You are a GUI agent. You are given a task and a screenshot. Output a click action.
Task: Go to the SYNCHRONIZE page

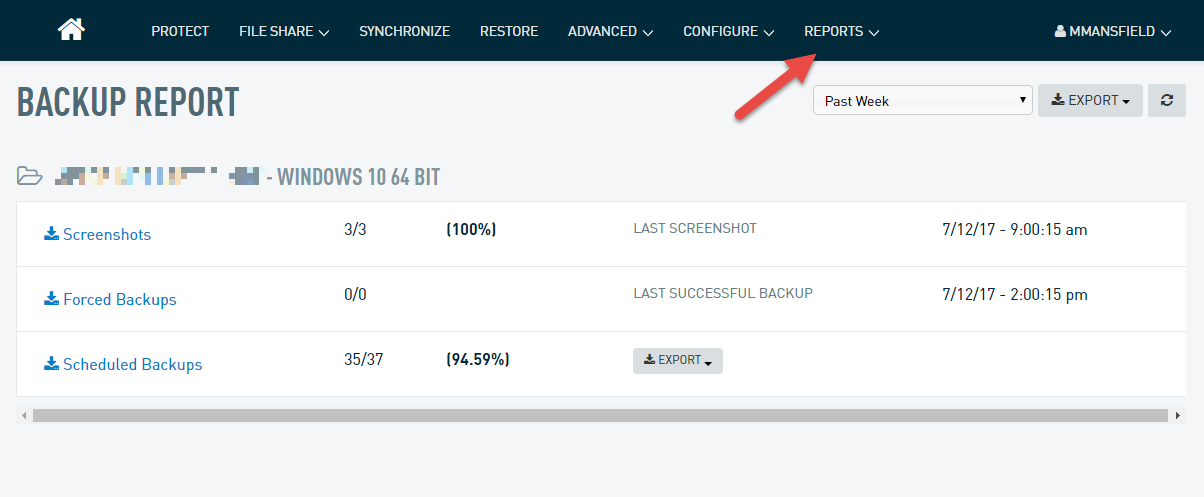(x=404, y=31)
